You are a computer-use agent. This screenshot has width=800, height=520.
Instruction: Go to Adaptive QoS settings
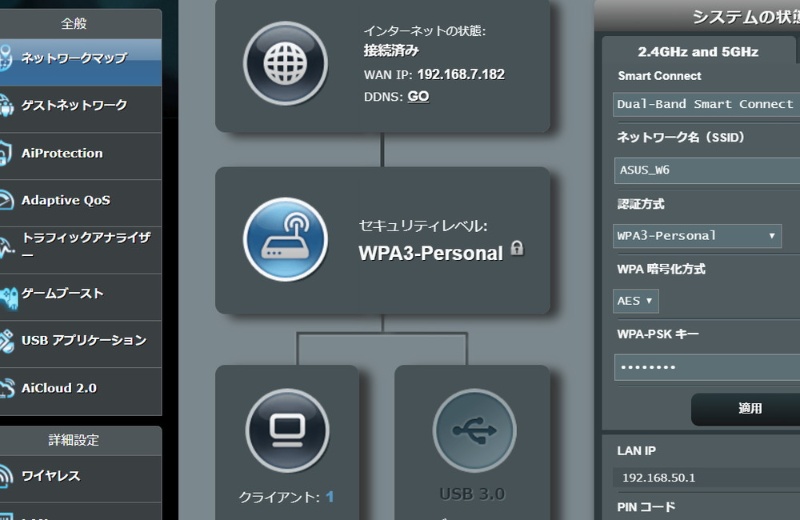pos(80,200)
